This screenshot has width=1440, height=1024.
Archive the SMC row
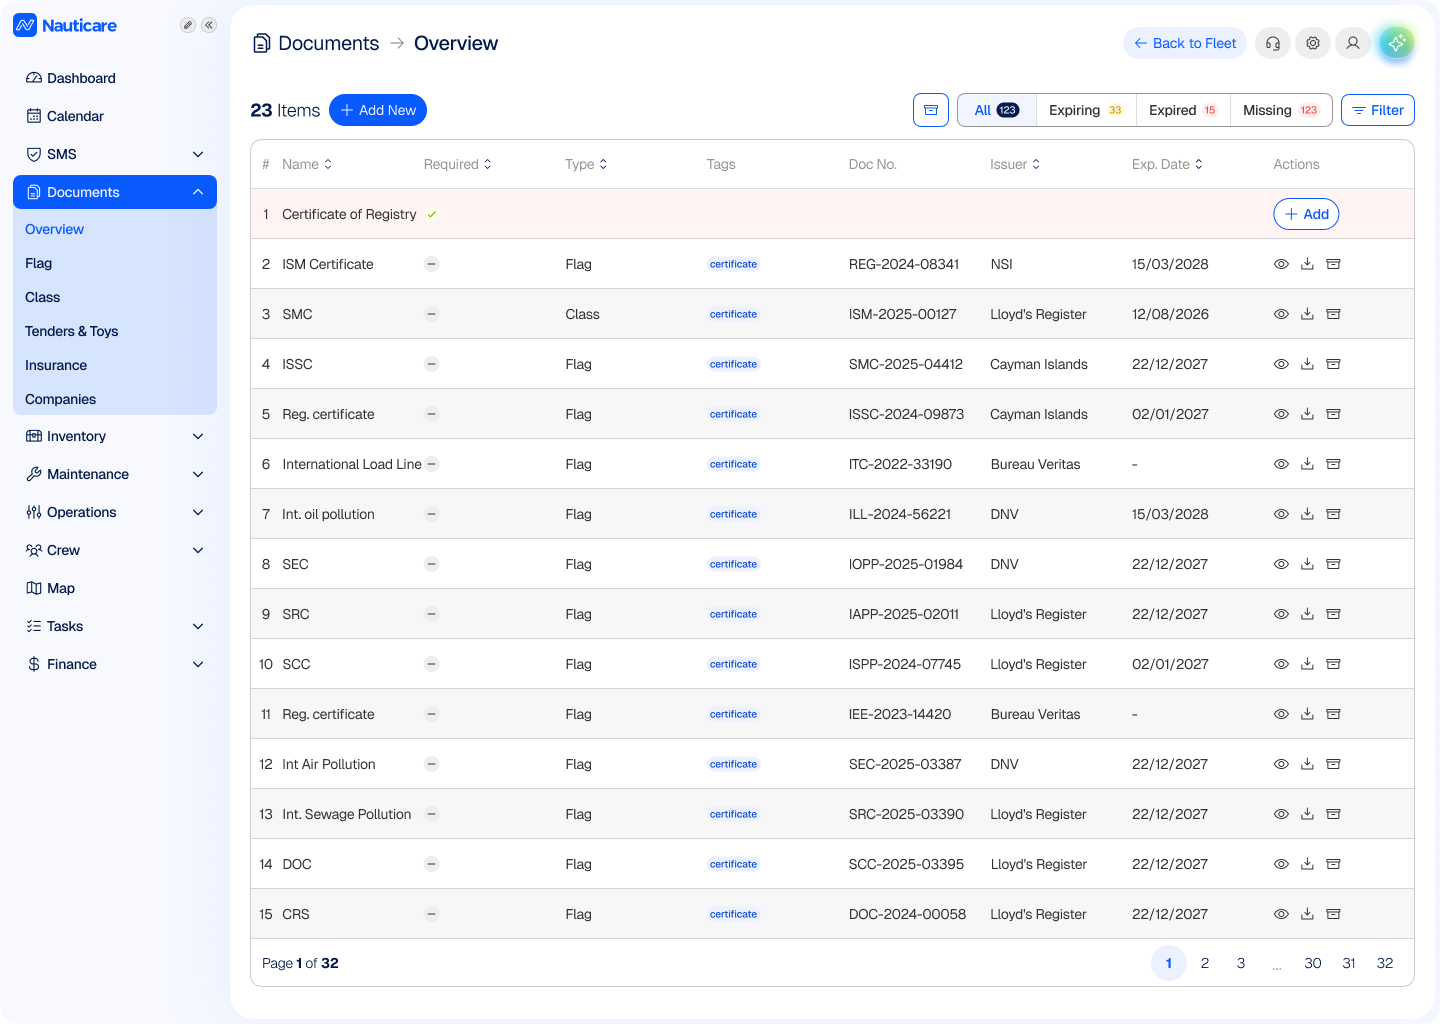(x=1333, y=314)
